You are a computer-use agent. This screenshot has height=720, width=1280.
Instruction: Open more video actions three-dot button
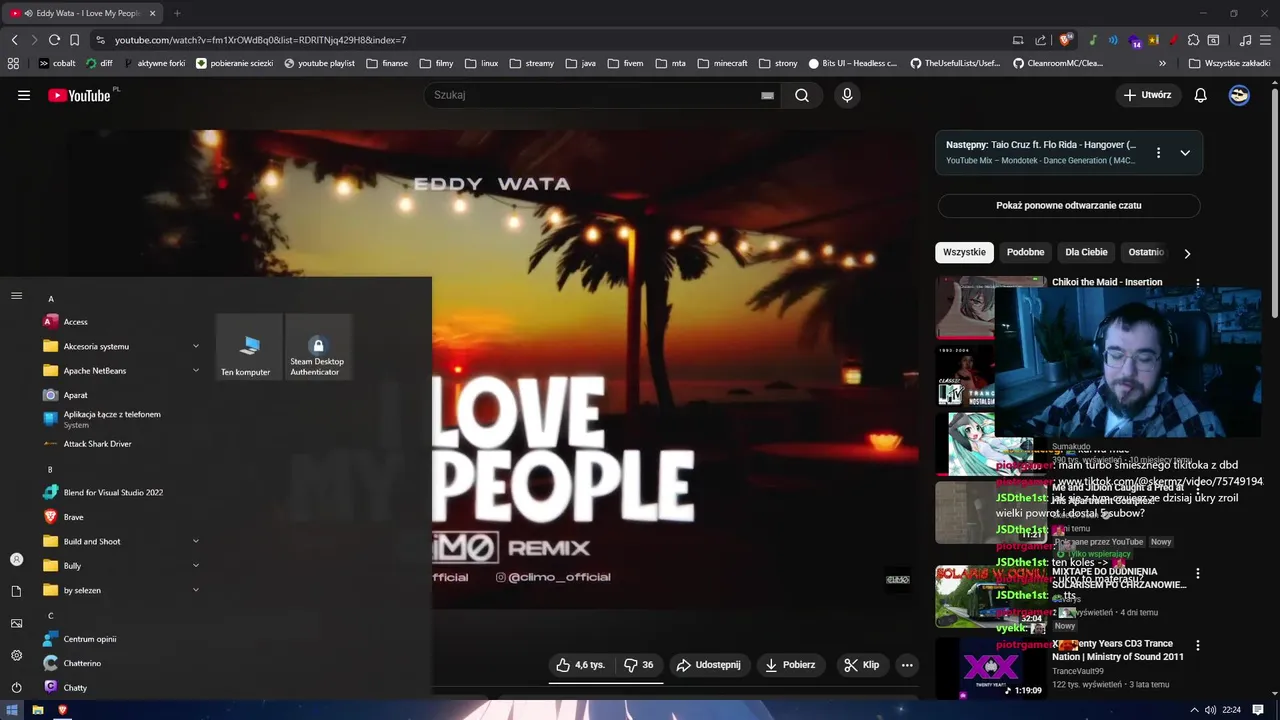coord(907,665)
